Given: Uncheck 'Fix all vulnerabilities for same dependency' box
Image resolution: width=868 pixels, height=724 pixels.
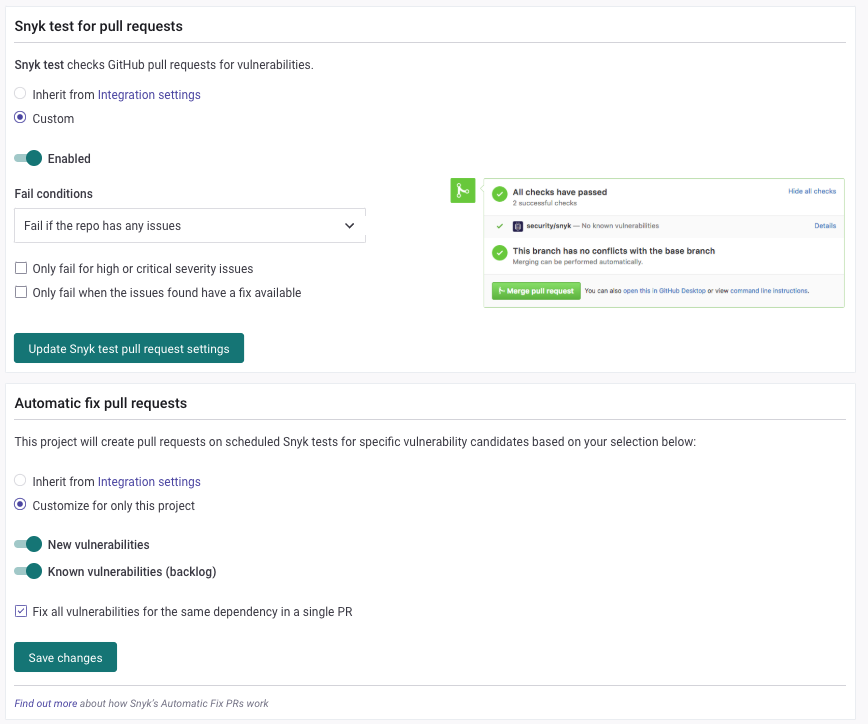Looking at the screenshot, I should point(21,611).
